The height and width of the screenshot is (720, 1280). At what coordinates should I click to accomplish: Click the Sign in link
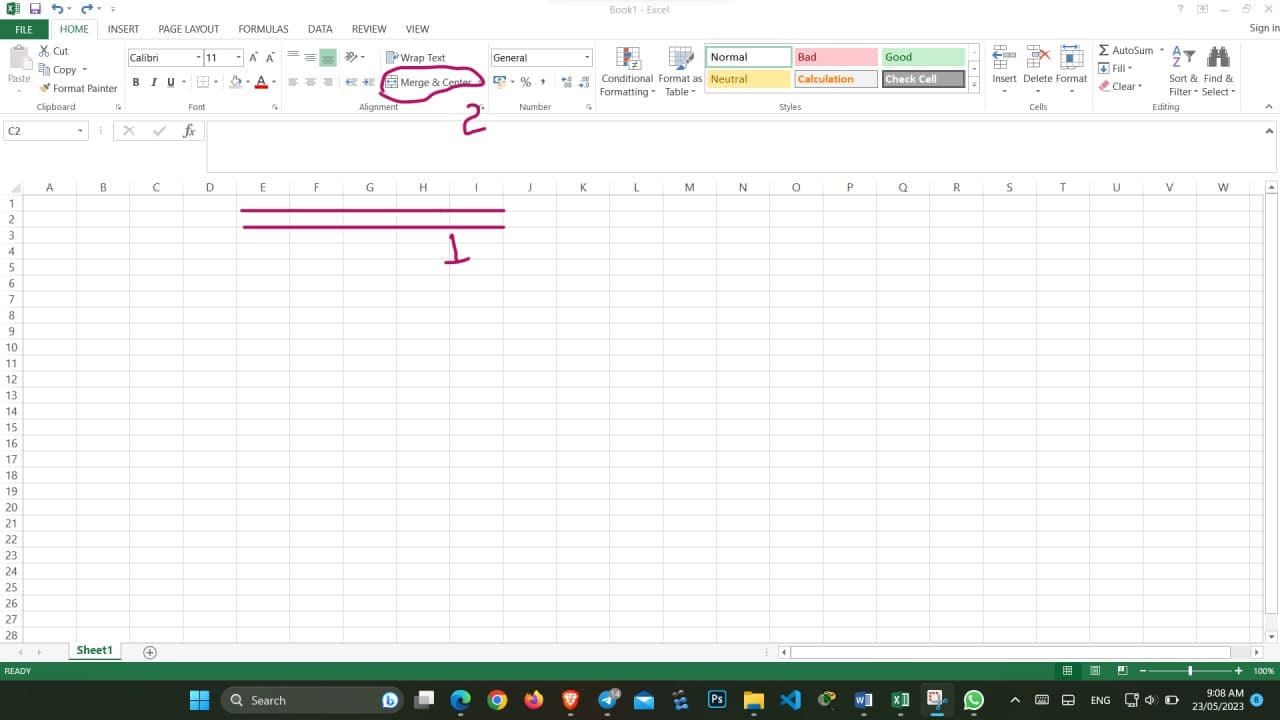[x=1264, y=28]
